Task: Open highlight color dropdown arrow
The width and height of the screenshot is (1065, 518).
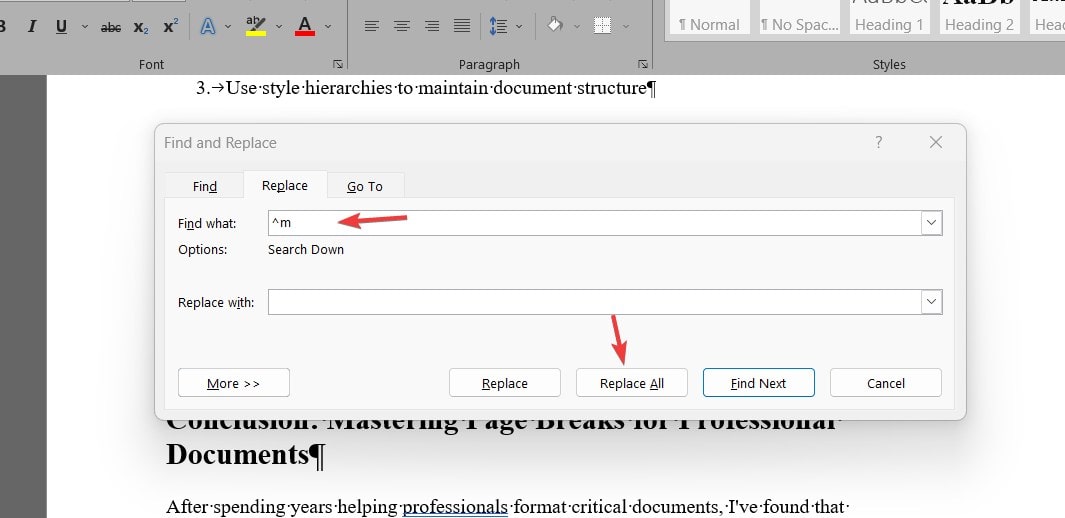Action: tap(278, 26)
